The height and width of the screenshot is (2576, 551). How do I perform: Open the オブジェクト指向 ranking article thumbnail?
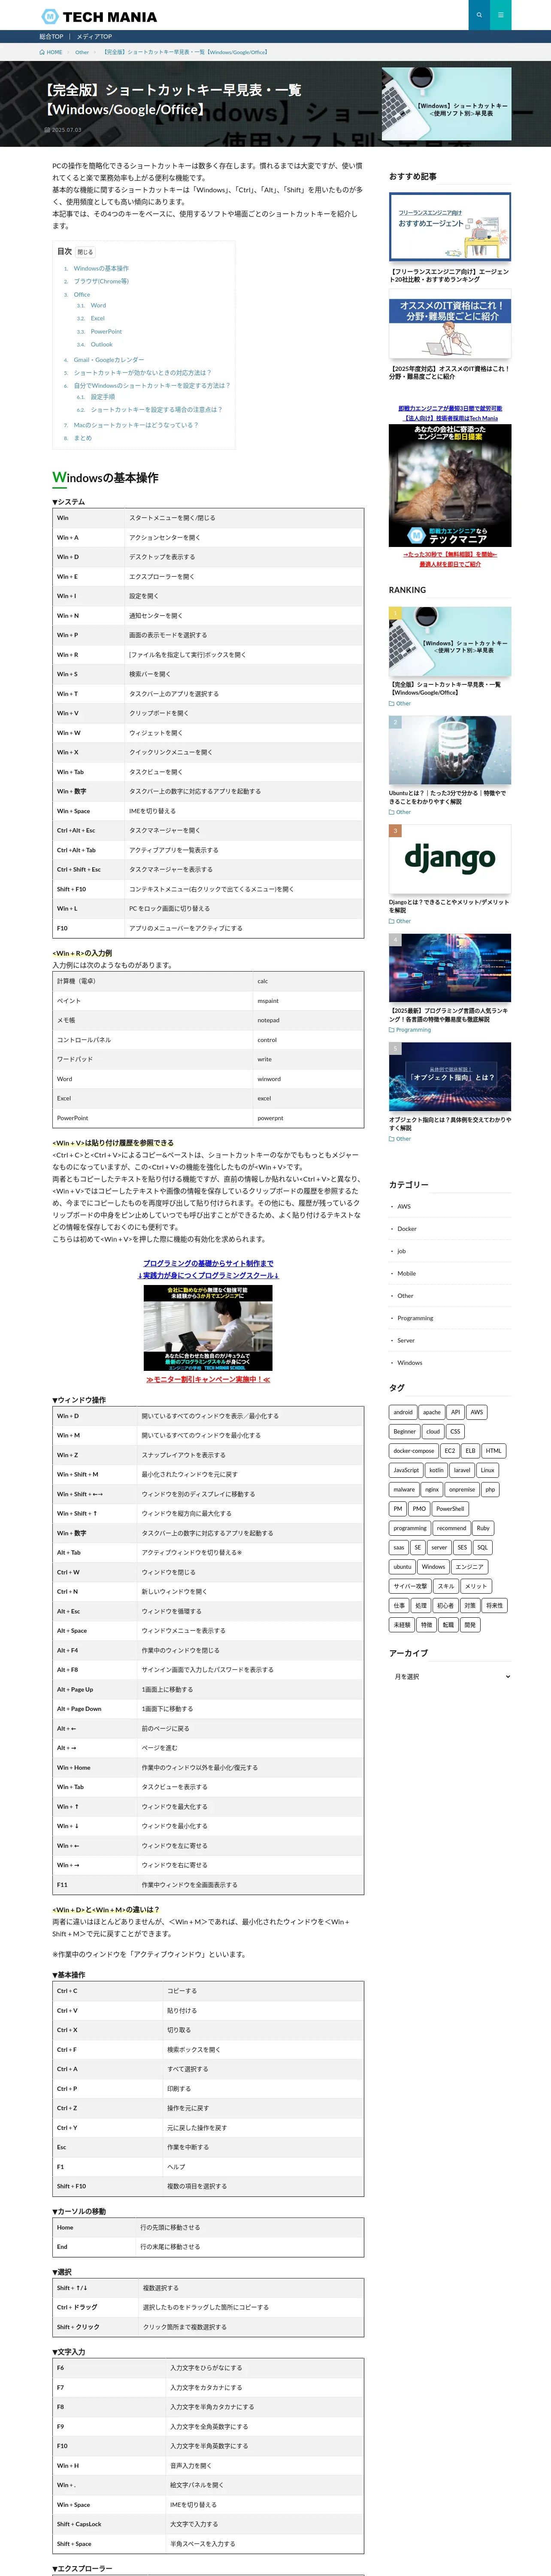450,1077
